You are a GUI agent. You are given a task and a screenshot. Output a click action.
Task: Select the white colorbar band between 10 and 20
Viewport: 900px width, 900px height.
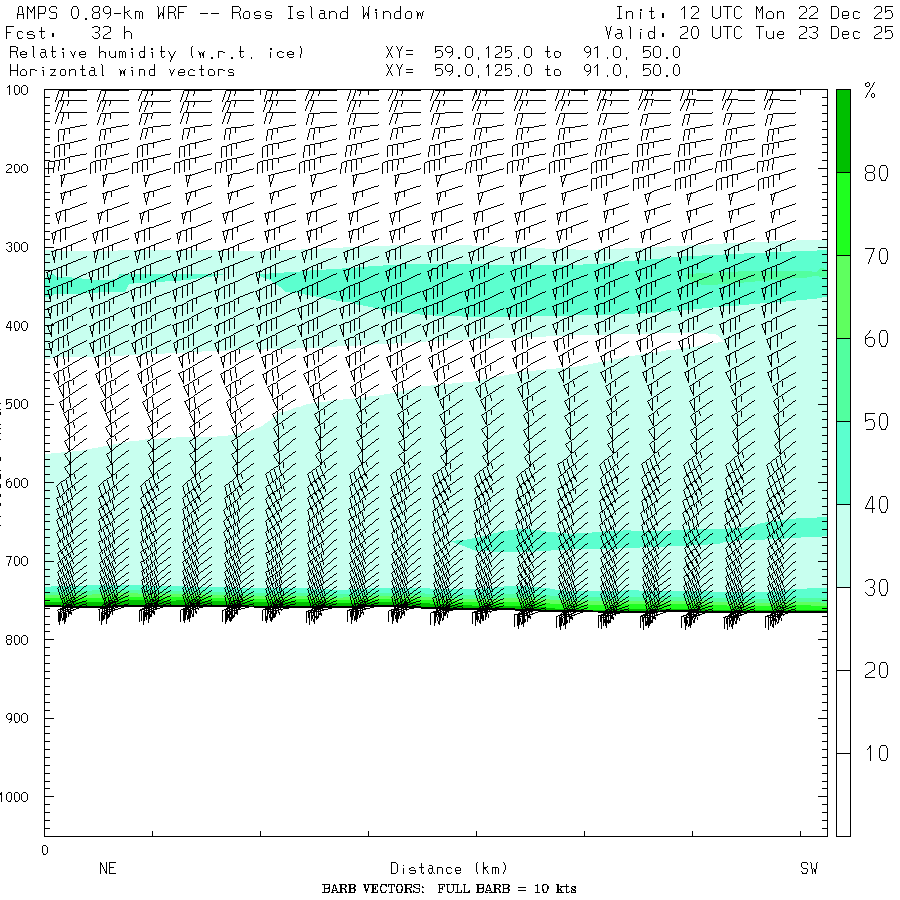(x=843, y=711)
